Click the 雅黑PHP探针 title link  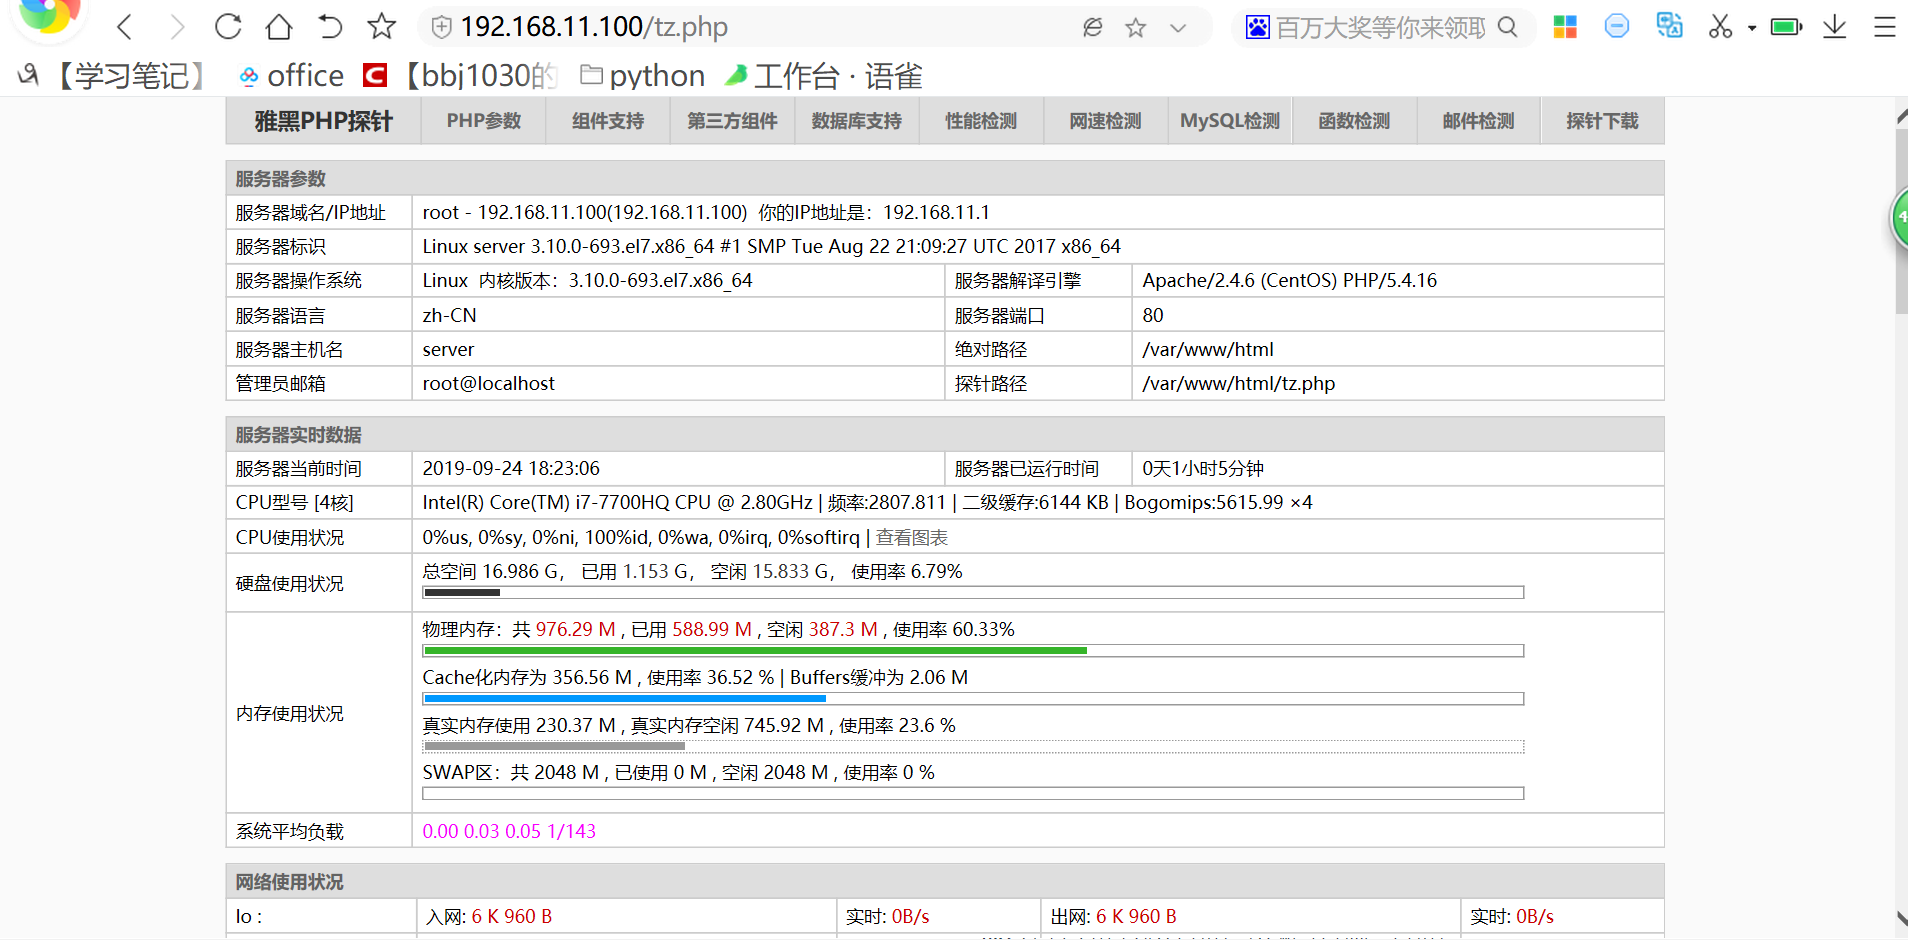[x=323, y=121]
